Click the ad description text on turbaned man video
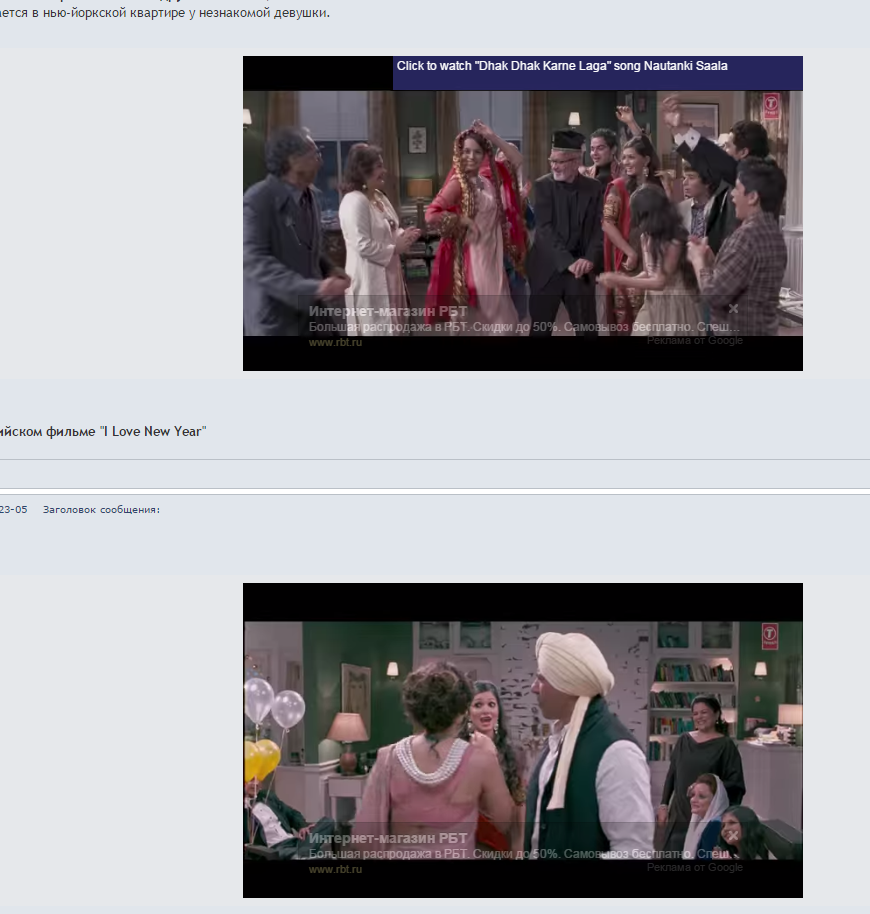This screenshot has height=914, width=870. (524, 854)
